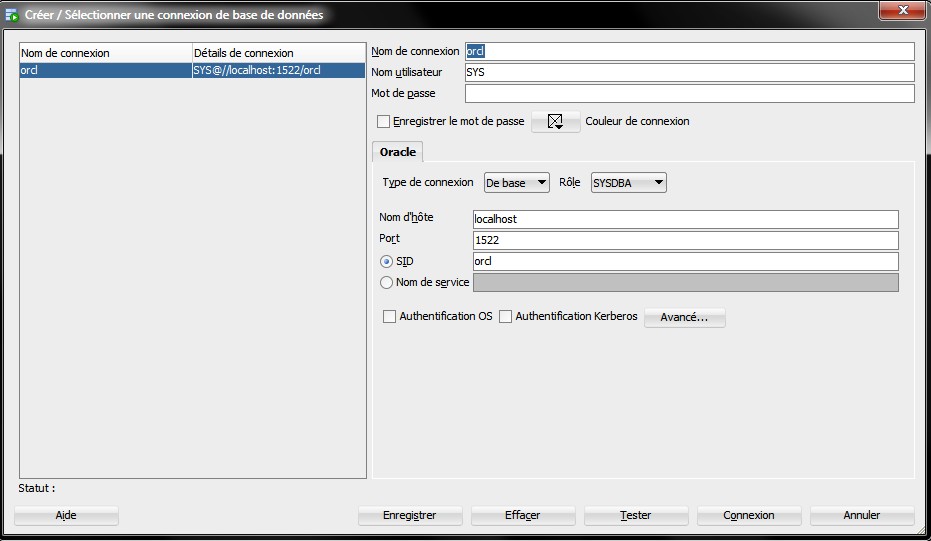
Task: Click the Effacer button
Action: coord(522,515)
